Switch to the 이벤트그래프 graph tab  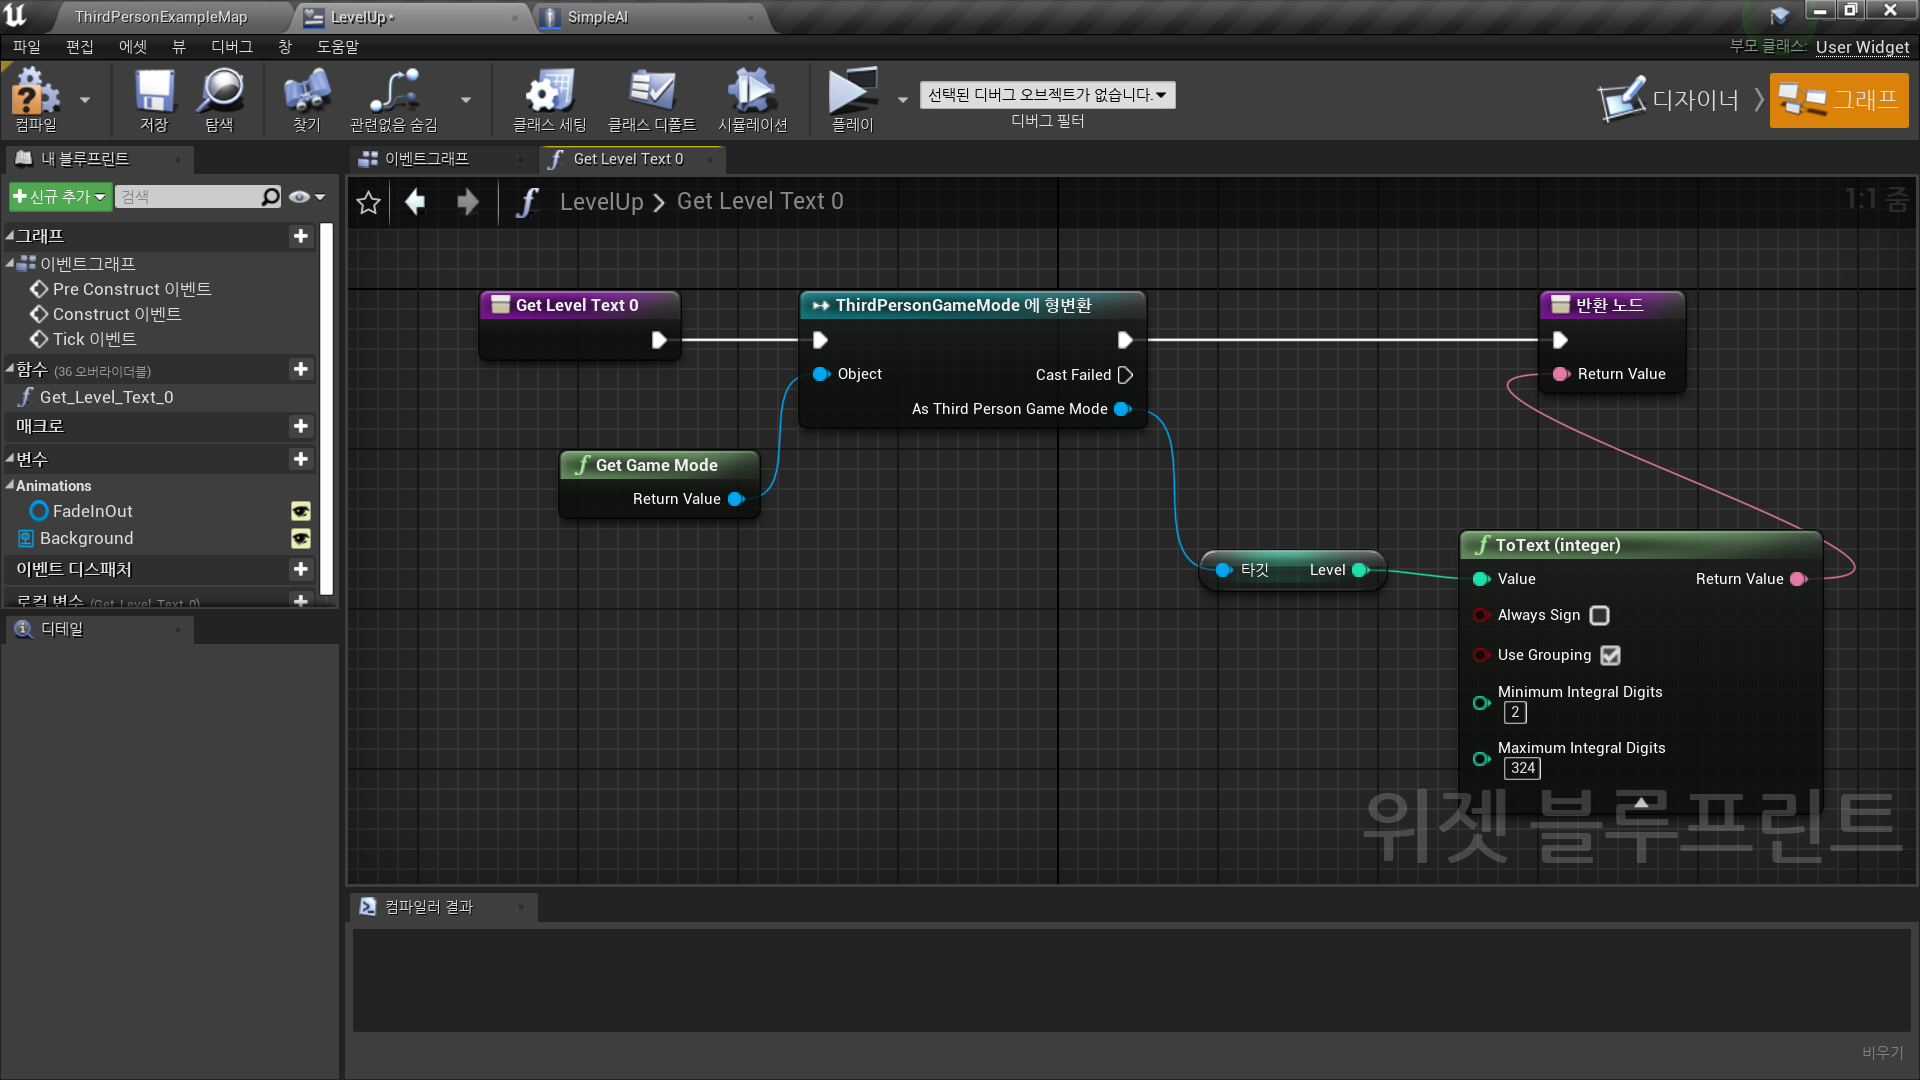427,159
